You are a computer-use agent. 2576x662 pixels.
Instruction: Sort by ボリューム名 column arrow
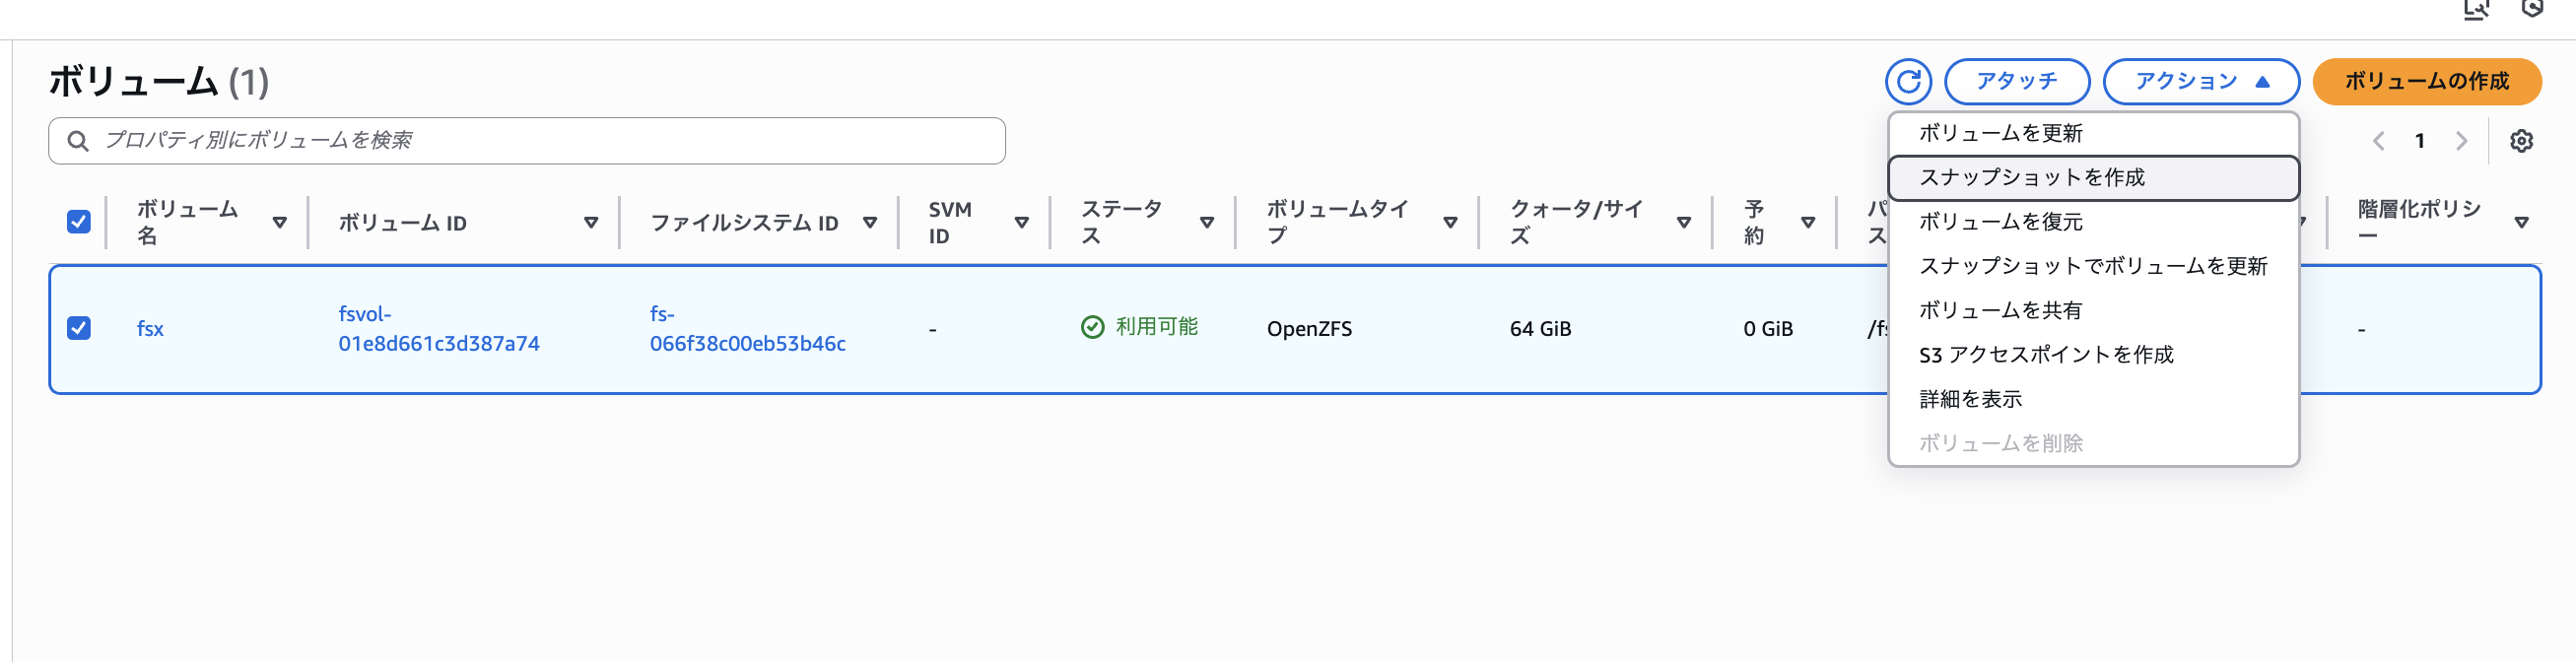280,222
